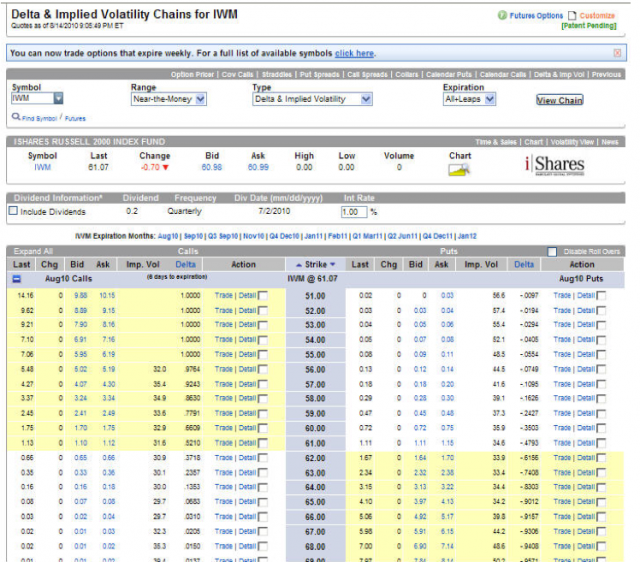640x562 pixels.
Task: Follow the 'click here' weekly symbols link
Action: (354, 53)
